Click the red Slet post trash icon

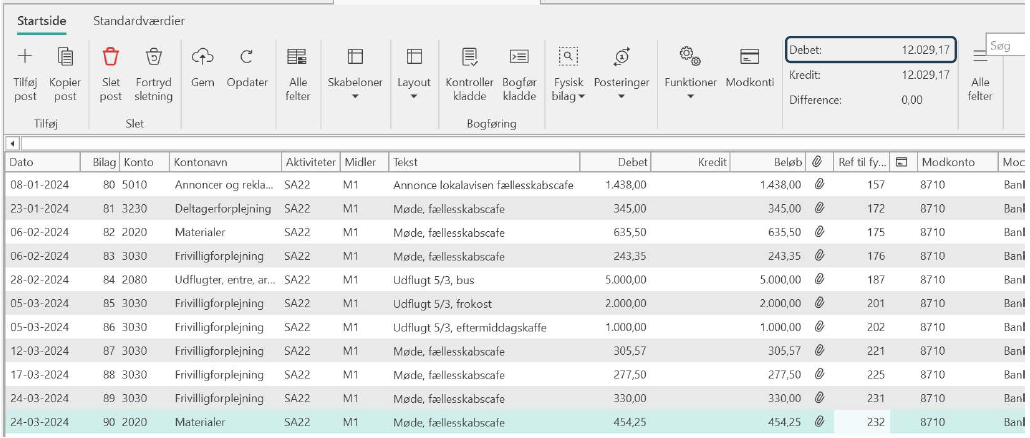pyautogui.click(x=110, y=56)
